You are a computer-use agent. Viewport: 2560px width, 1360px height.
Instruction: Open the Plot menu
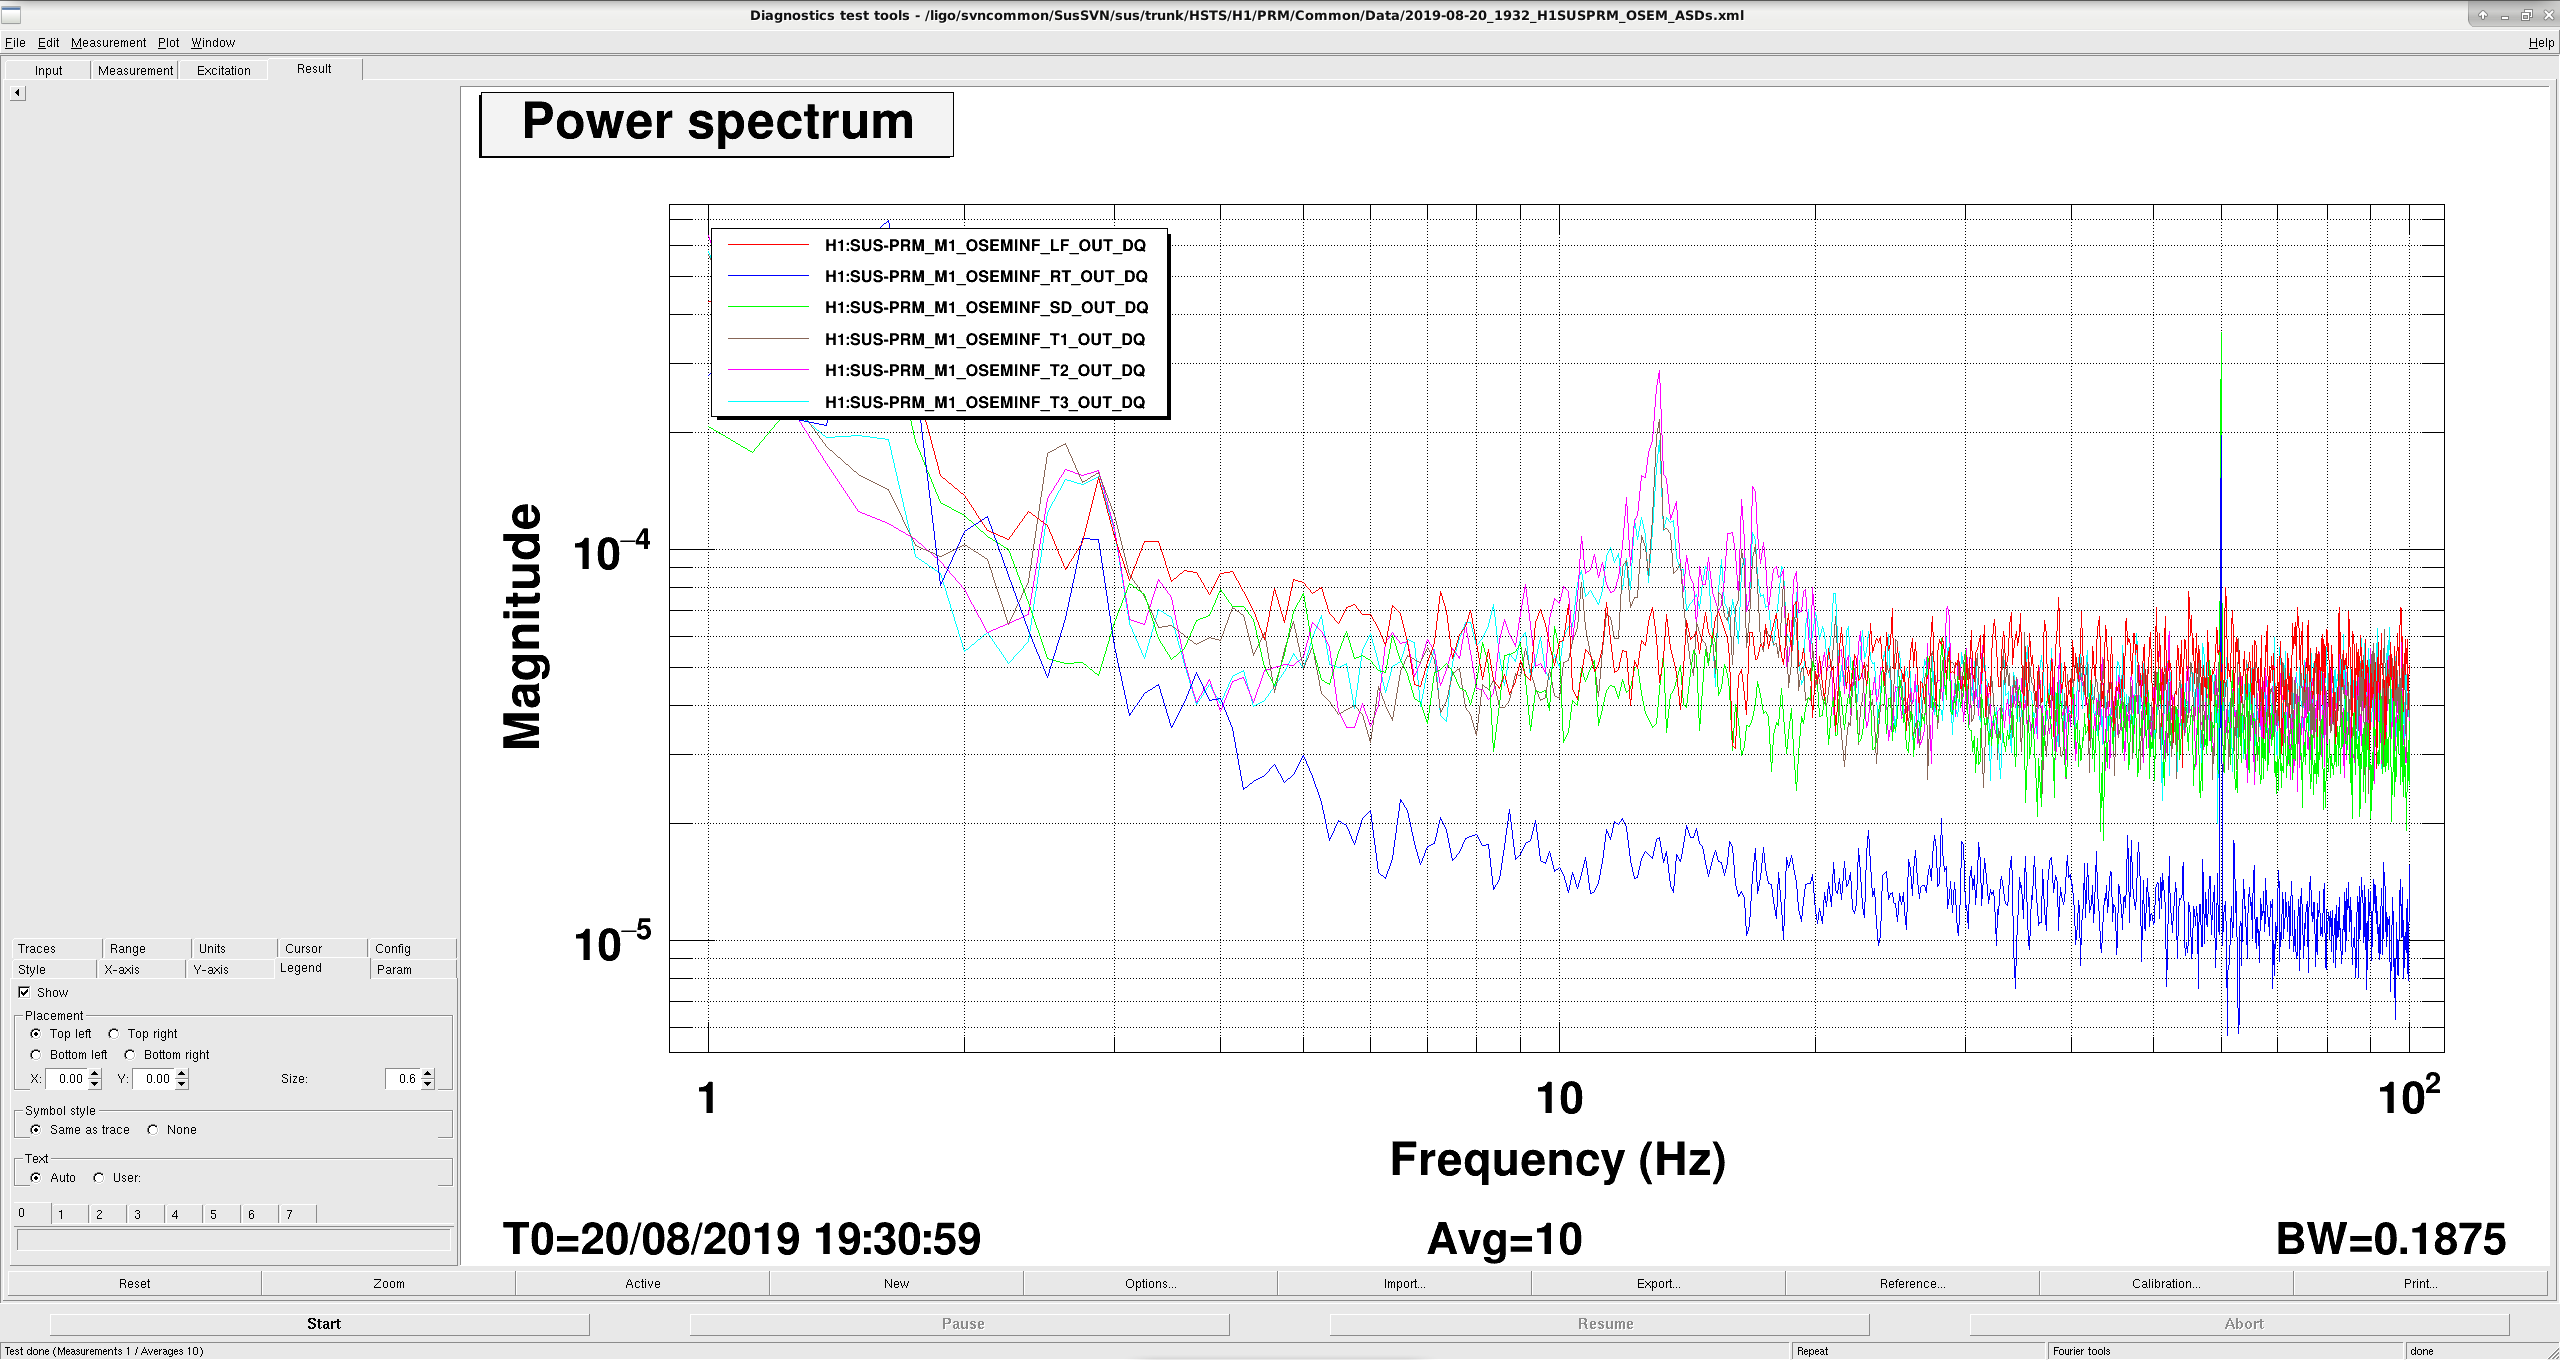point(168,43)
